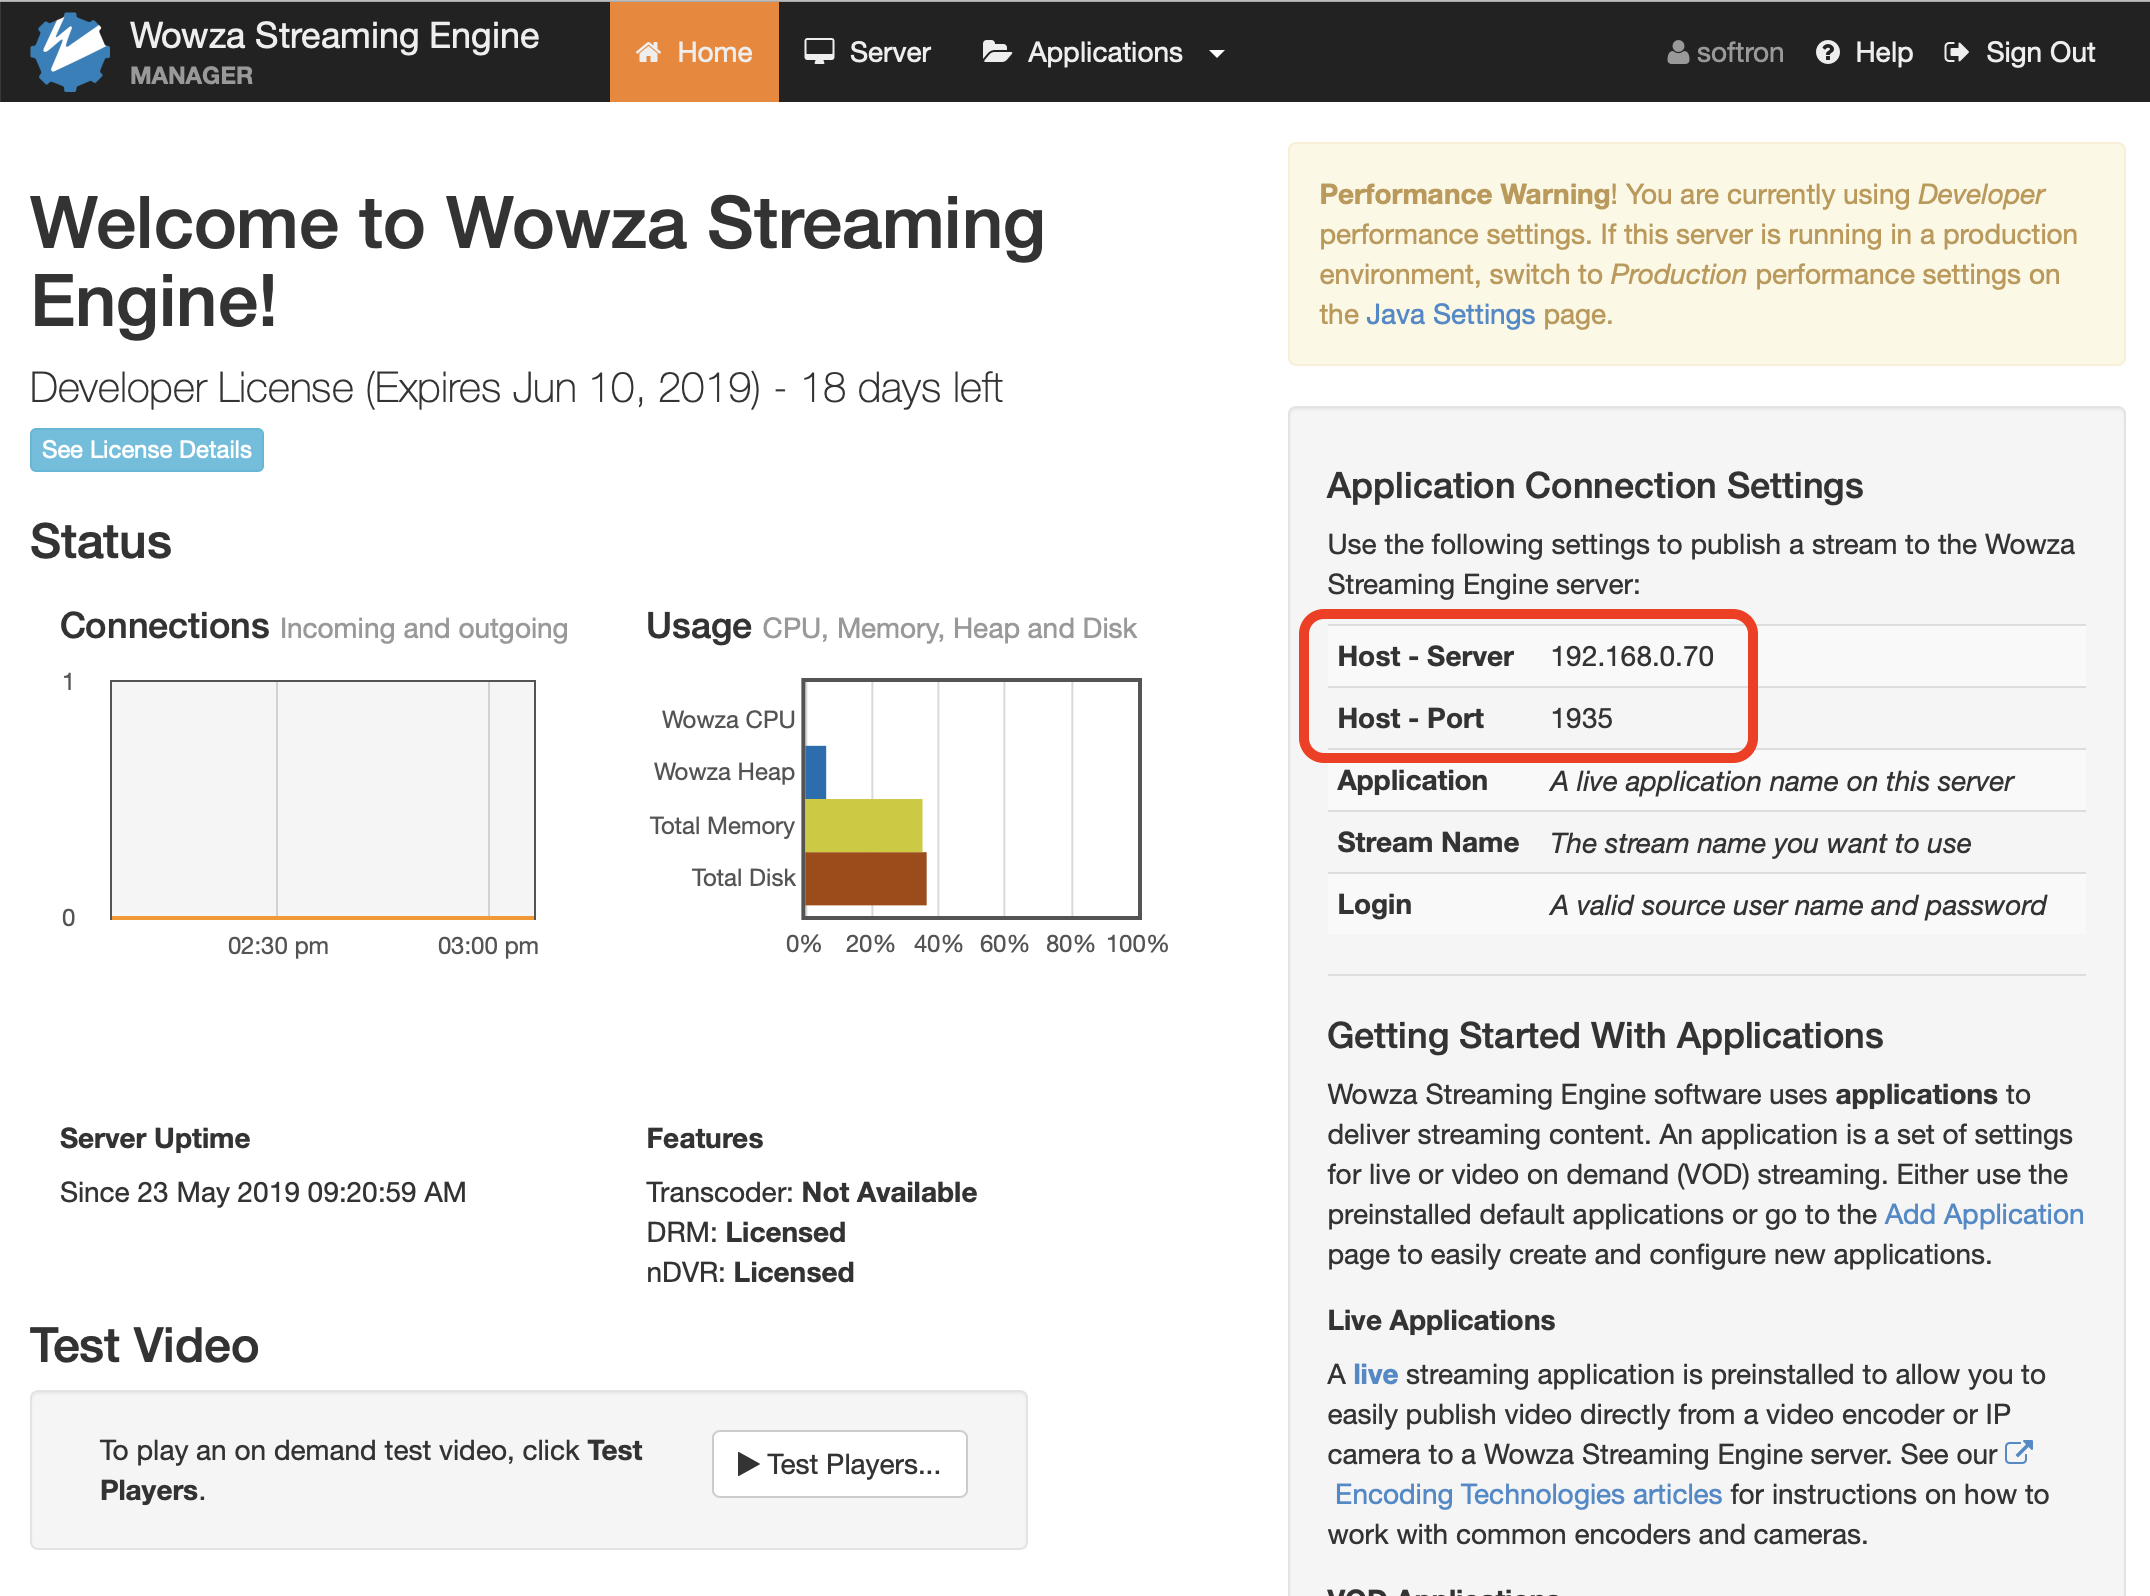Click 'nDVR: Licensed' text
2150x1596 pixels.
[x=750, y=1272]
